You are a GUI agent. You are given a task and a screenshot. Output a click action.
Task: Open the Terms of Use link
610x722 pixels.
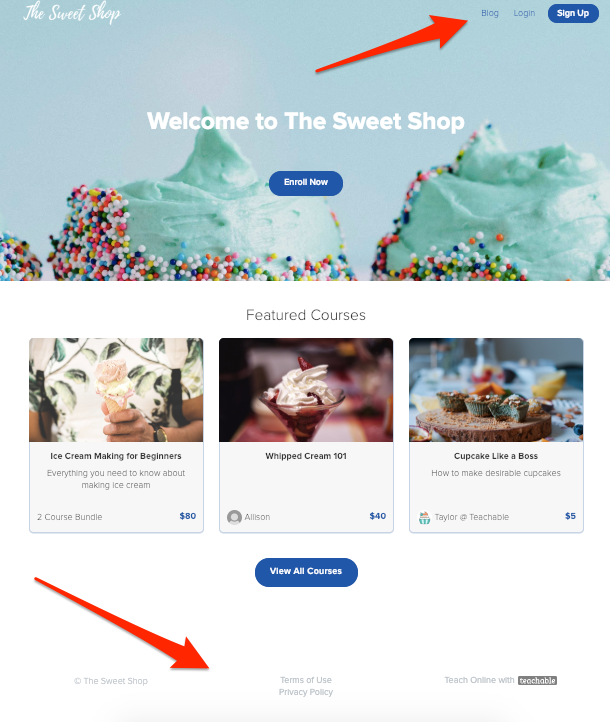point(306,680)
